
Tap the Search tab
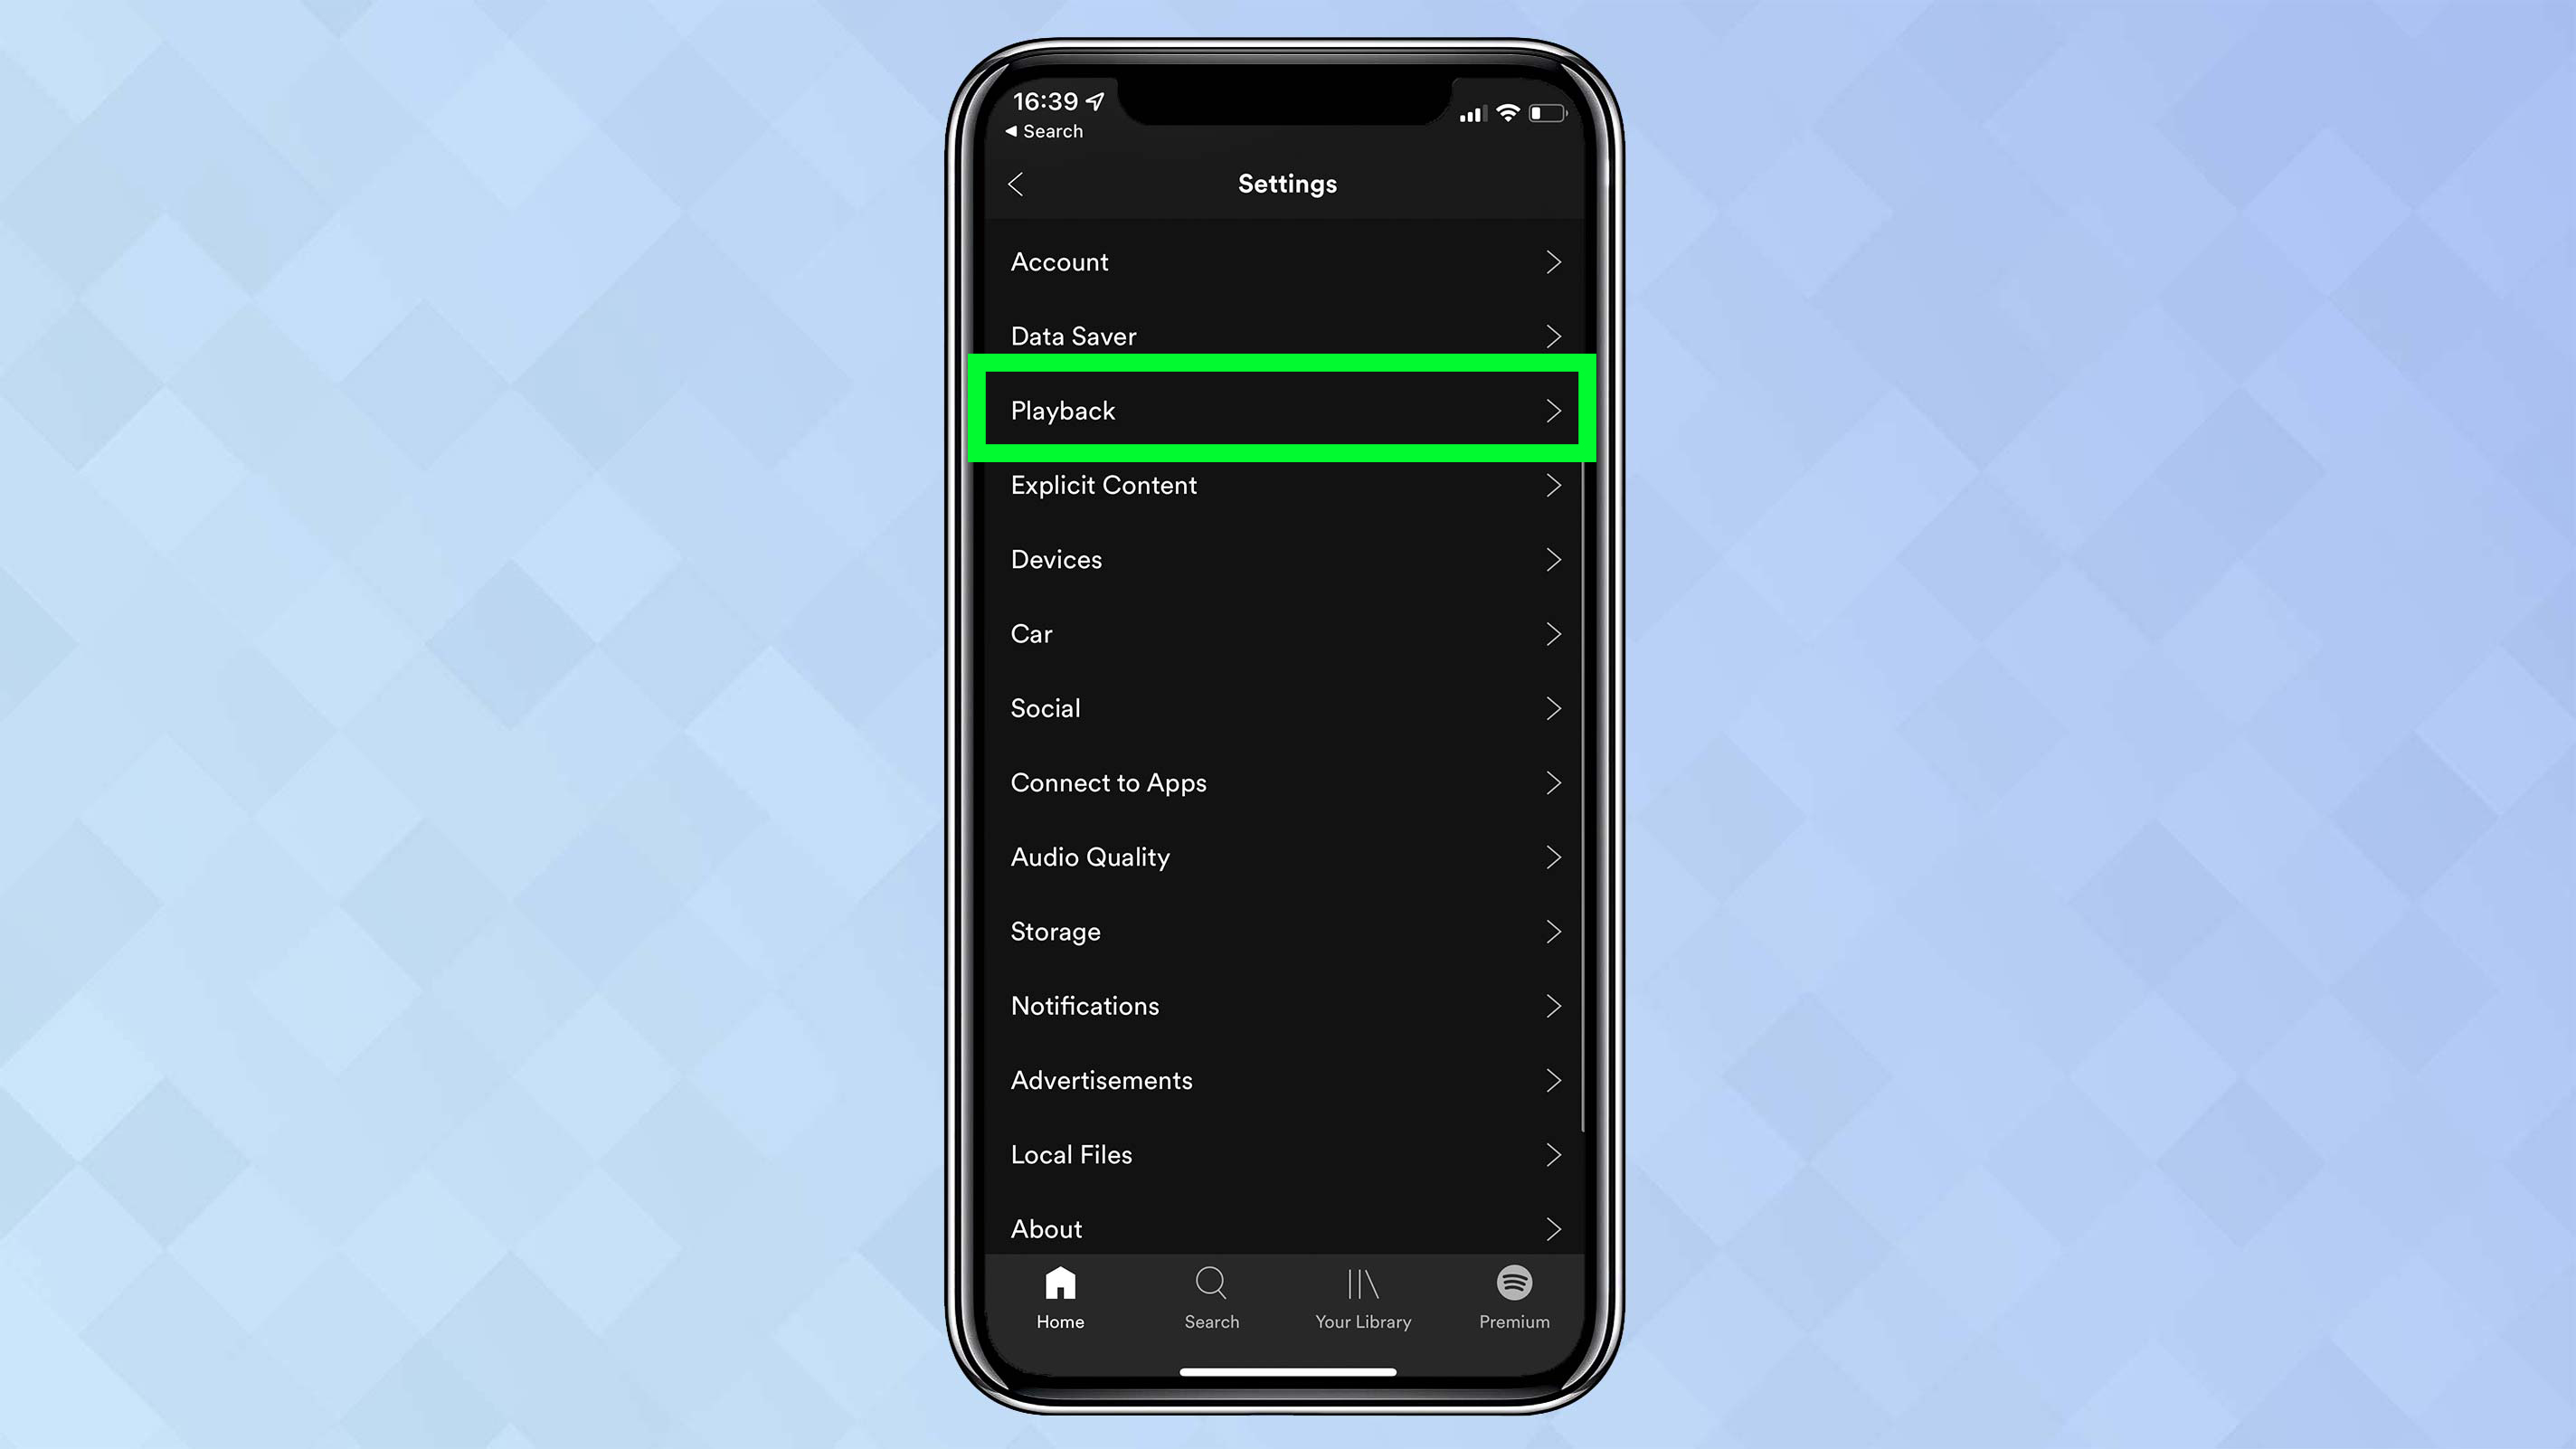pyautogui.click(x=1212, y=1297)
